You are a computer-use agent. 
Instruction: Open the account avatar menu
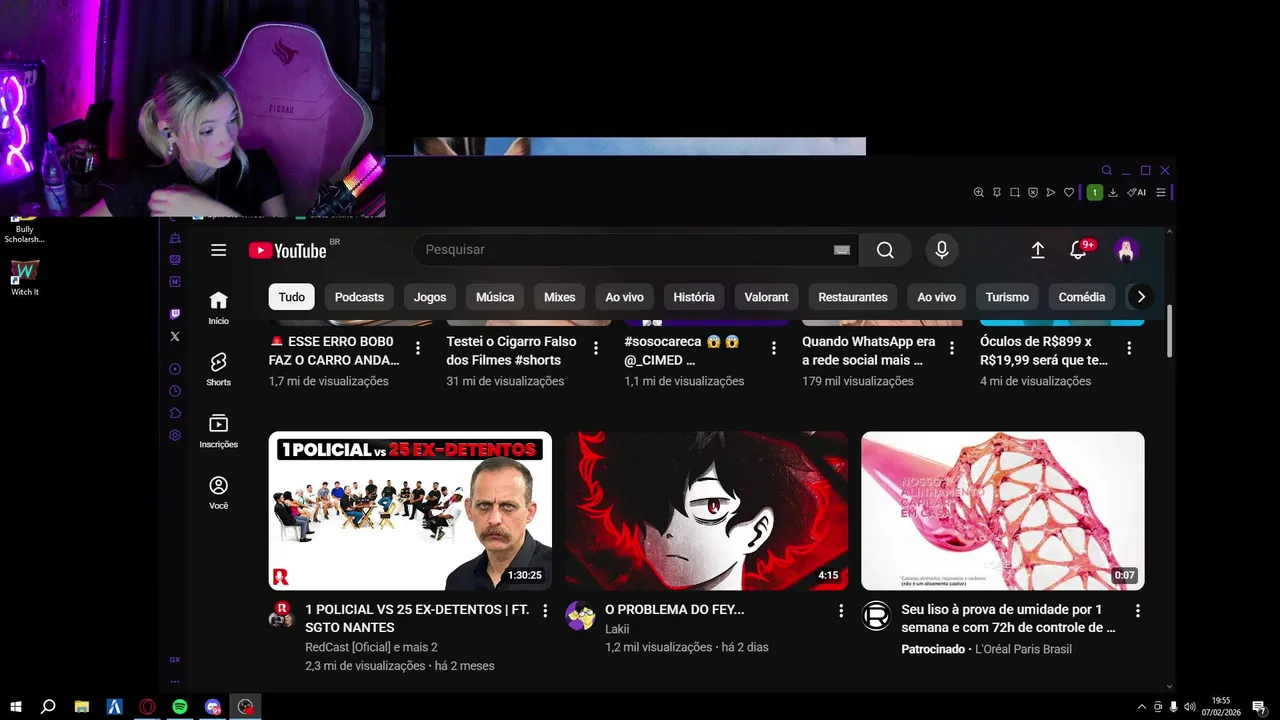pyautogui.click(x=1127, y=250)
